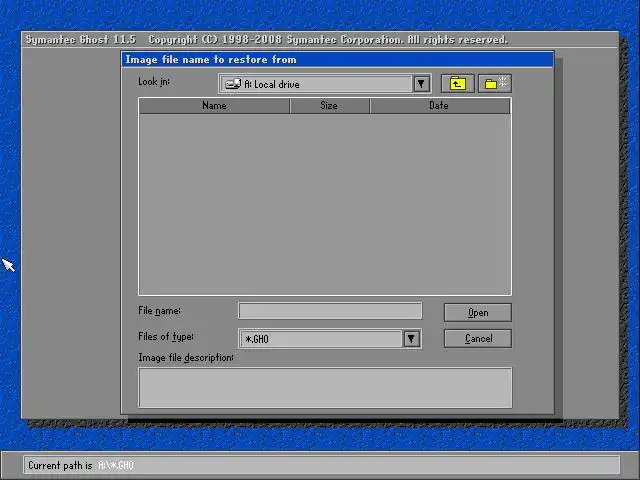Sort file list by Size column
This screenshot has height=480, width=640.
(x=329, y=106)
